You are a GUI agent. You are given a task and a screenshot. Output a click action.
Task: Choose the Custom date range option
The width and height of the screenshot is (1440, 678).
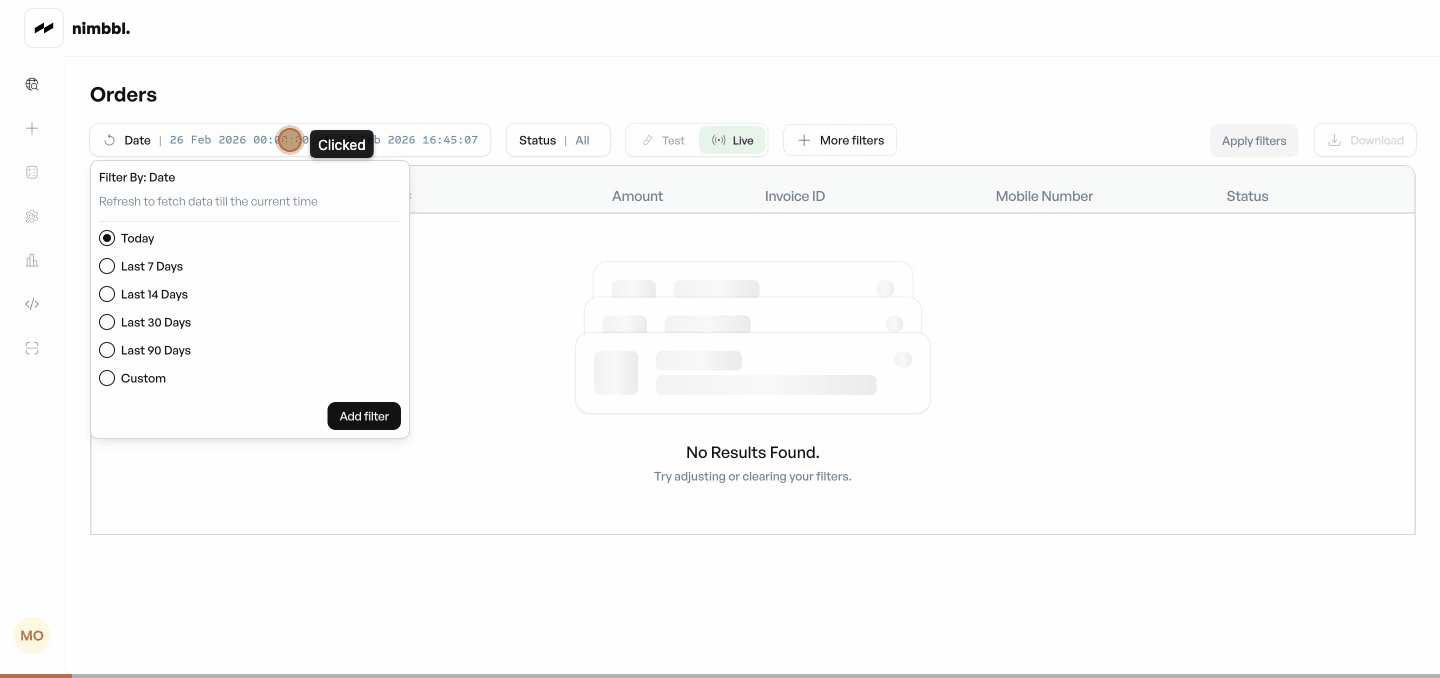[107, 378]
